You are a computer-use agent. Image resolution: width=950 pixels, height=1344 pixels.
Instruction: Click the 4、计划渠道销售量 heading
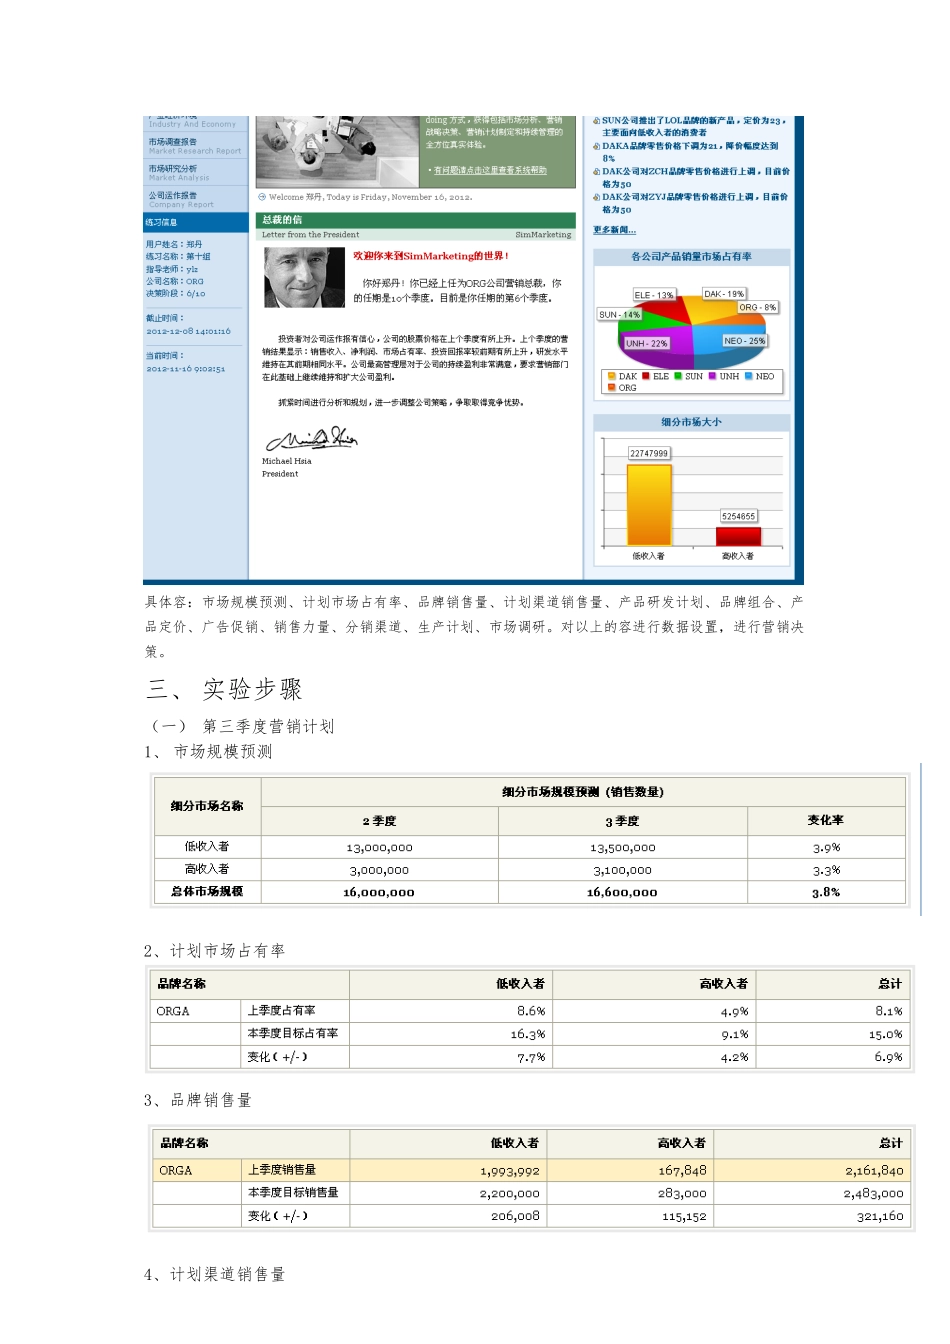[x=215, y=1274]
